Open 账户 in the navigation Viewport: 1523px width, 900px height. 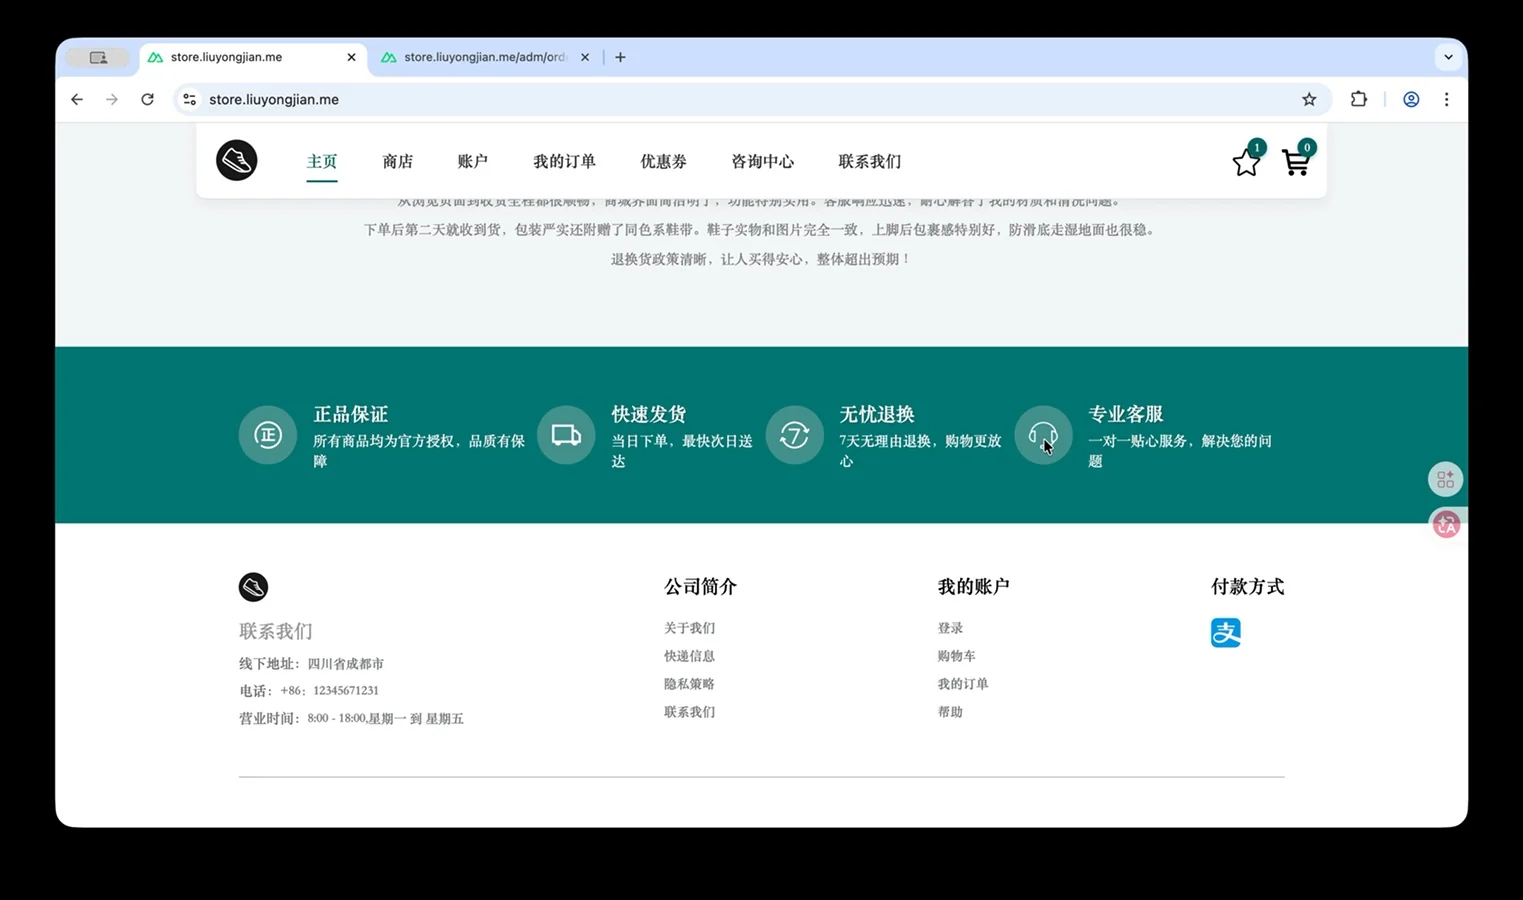(x=472, y=161)
